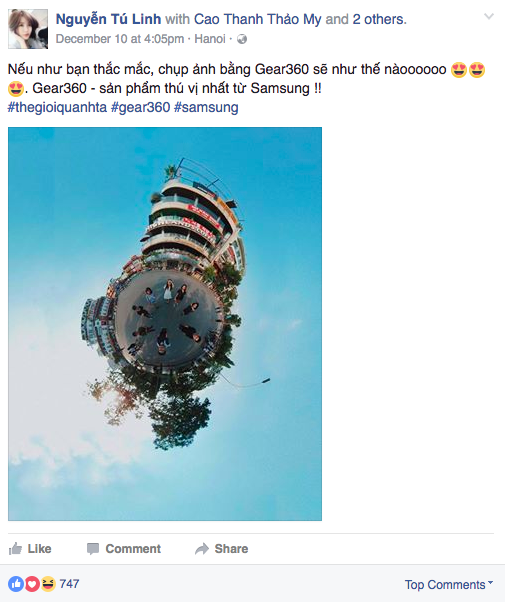Click the Share arrow icon
Screen dimensions: 505x602
coord(202,549)
